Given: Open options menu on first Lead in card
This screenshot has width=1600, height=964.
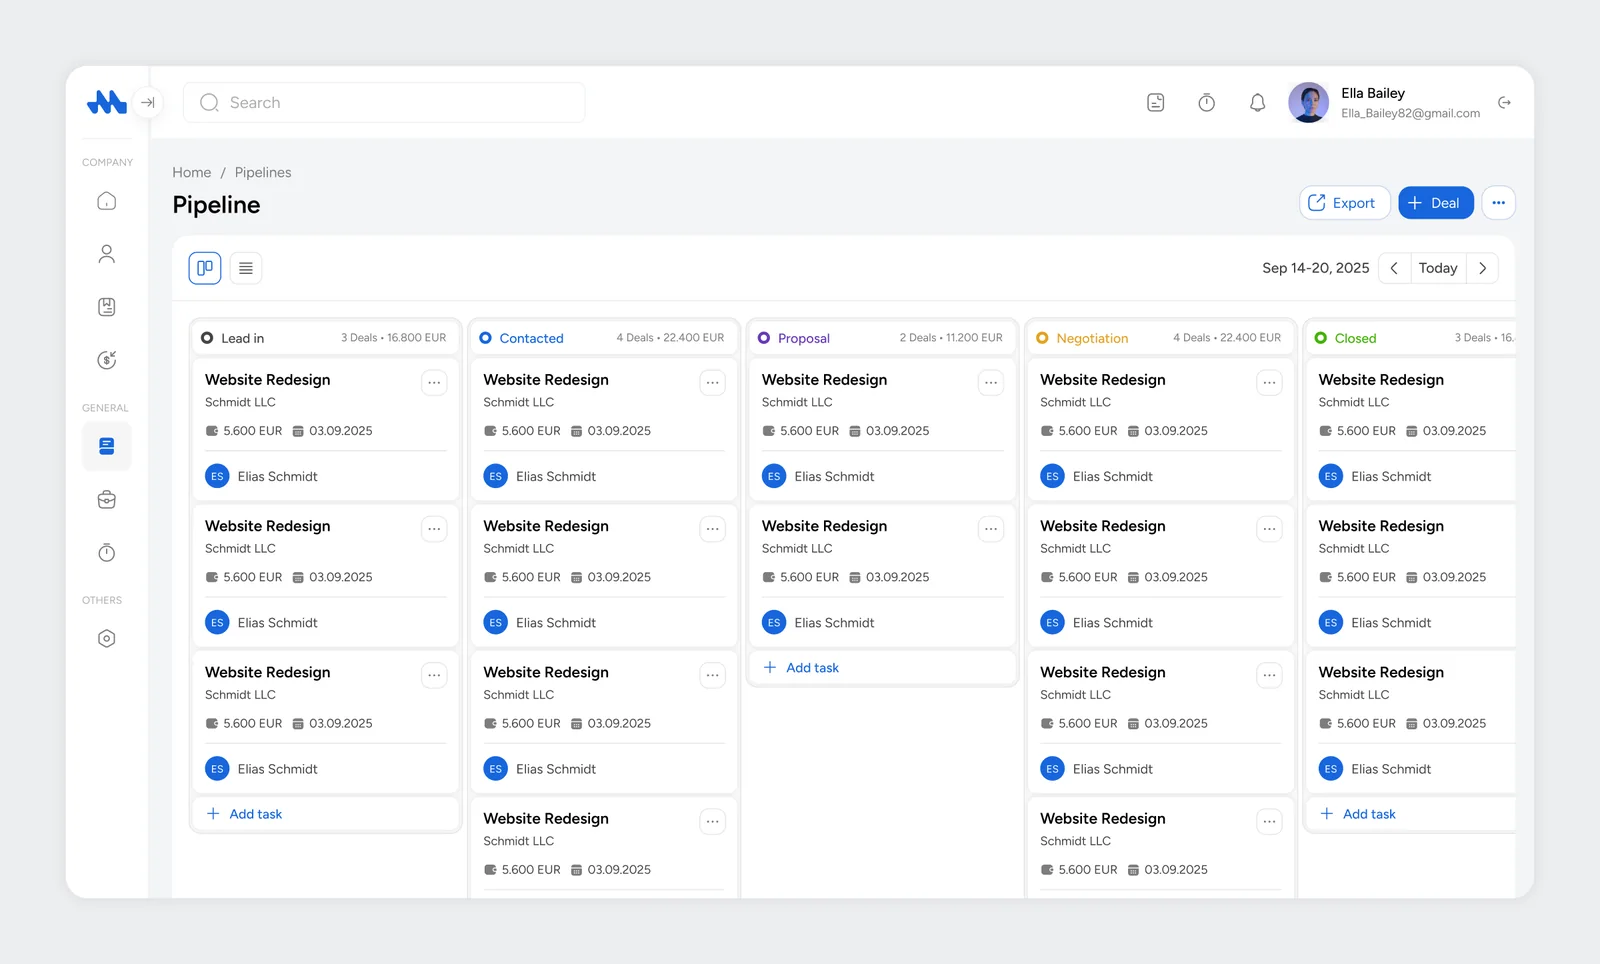Looking at the screenshot, I should click(434, 382).
